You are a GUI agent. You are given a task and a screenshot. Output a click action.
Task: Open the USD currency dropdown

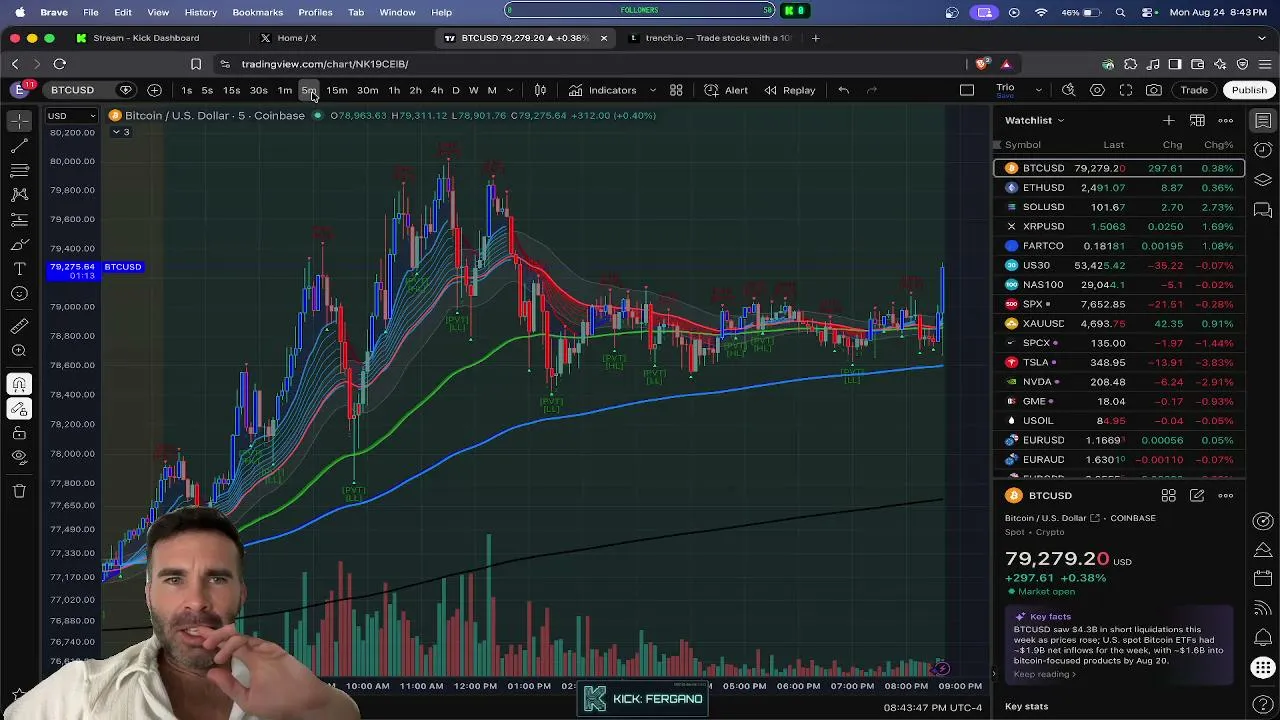(x=72, y=116)
